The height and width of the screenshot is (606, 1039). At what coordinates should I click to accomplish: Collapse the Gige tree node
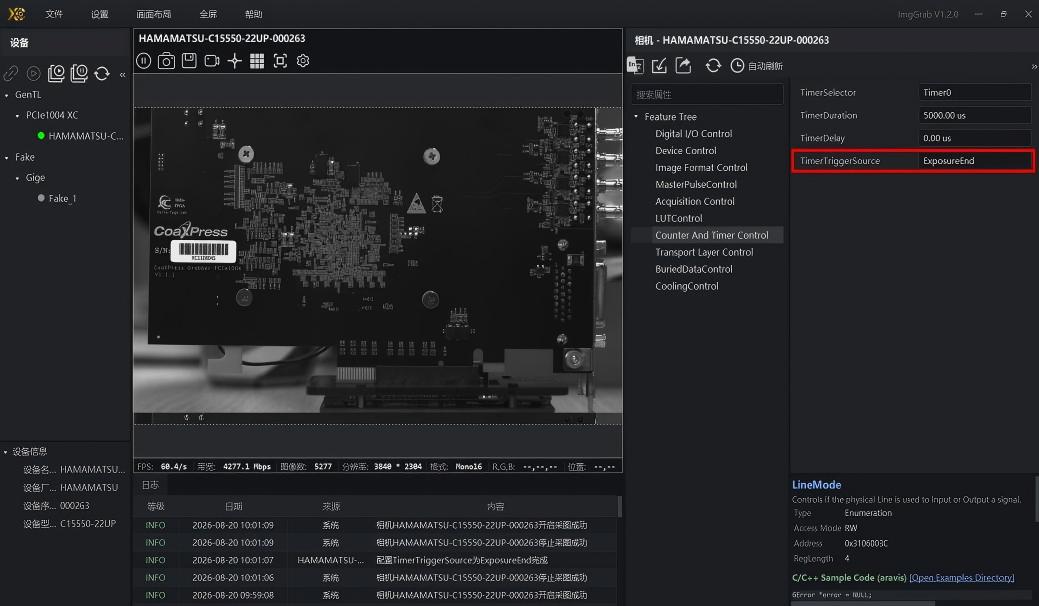pos(17,178)
